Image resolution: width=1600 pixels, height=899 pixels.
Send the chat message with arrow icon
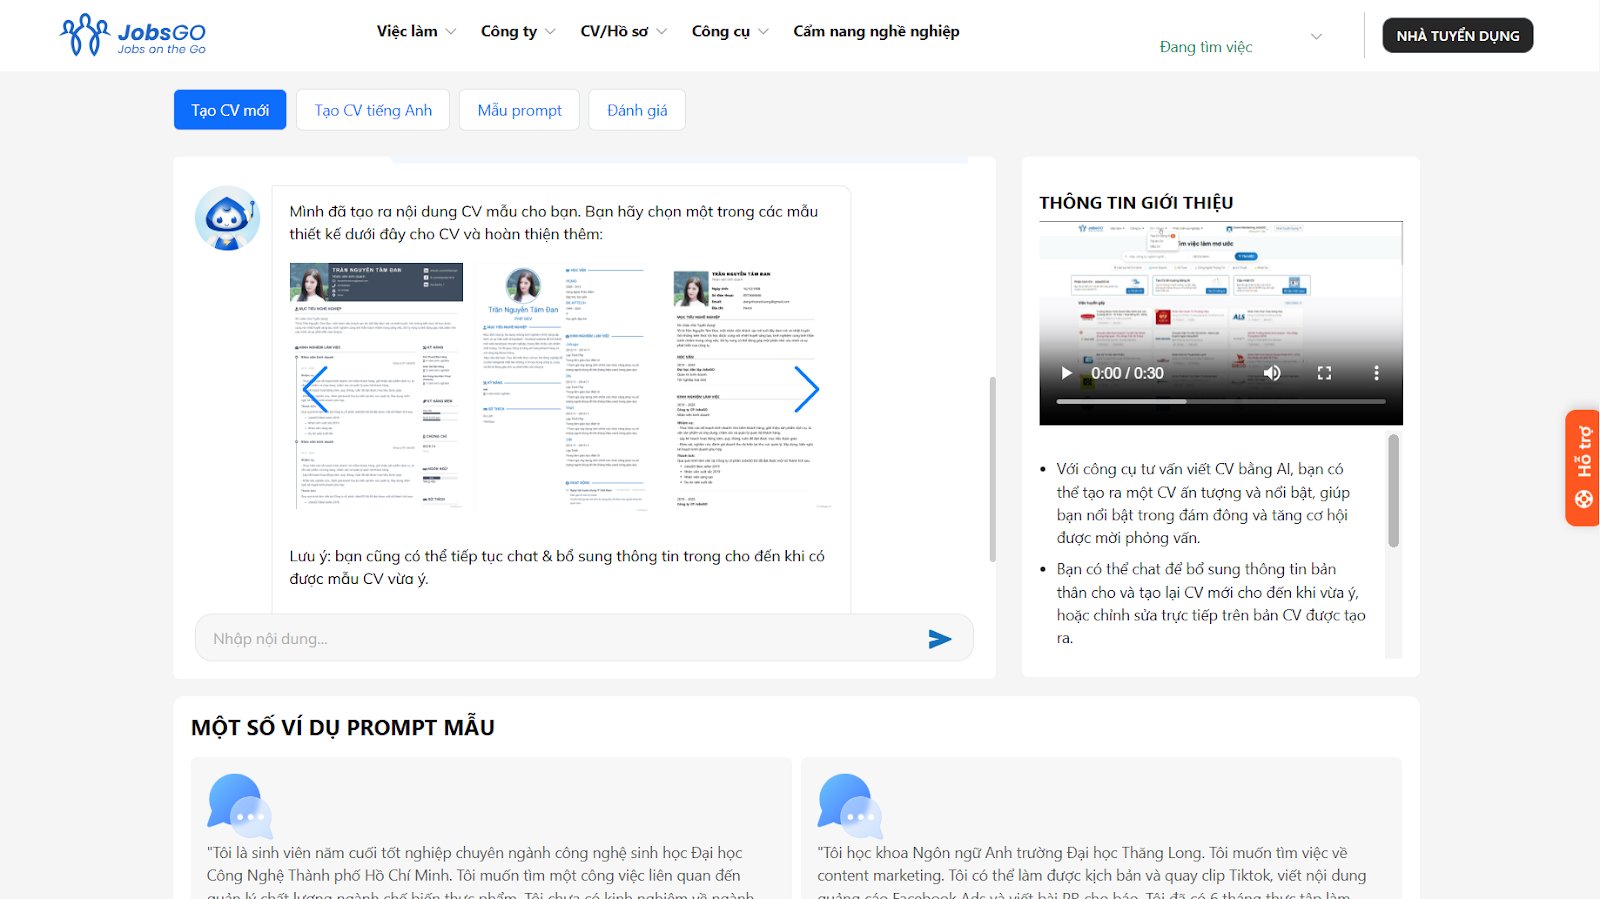point(939,639)
